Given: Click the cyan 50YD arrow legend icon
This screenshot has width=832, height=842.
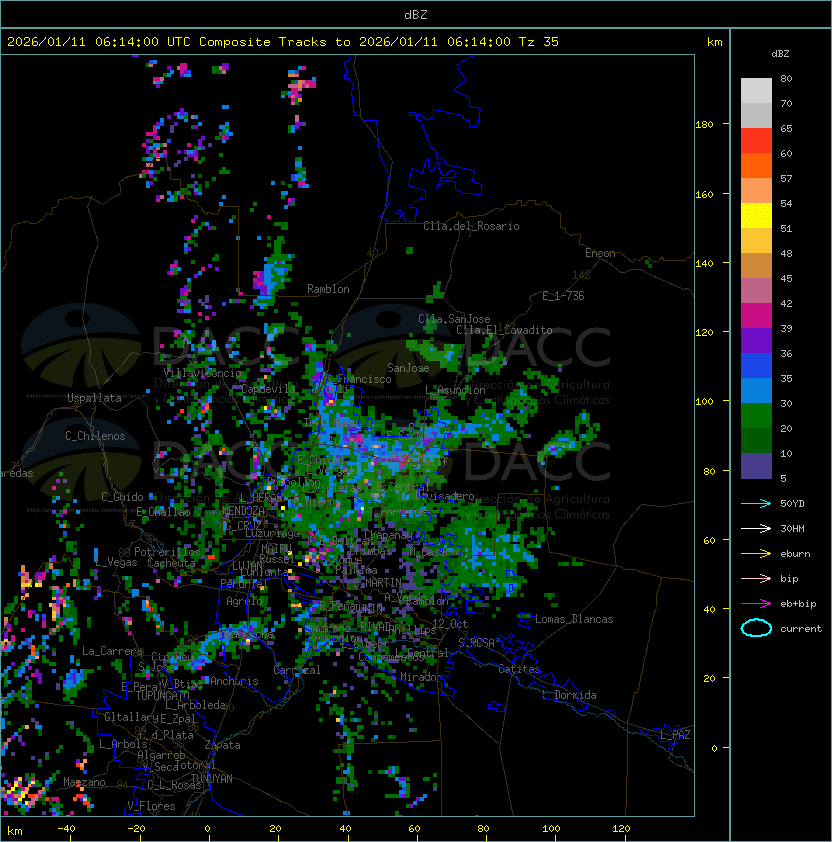Looking at the screenshot, I should (756, 504).
